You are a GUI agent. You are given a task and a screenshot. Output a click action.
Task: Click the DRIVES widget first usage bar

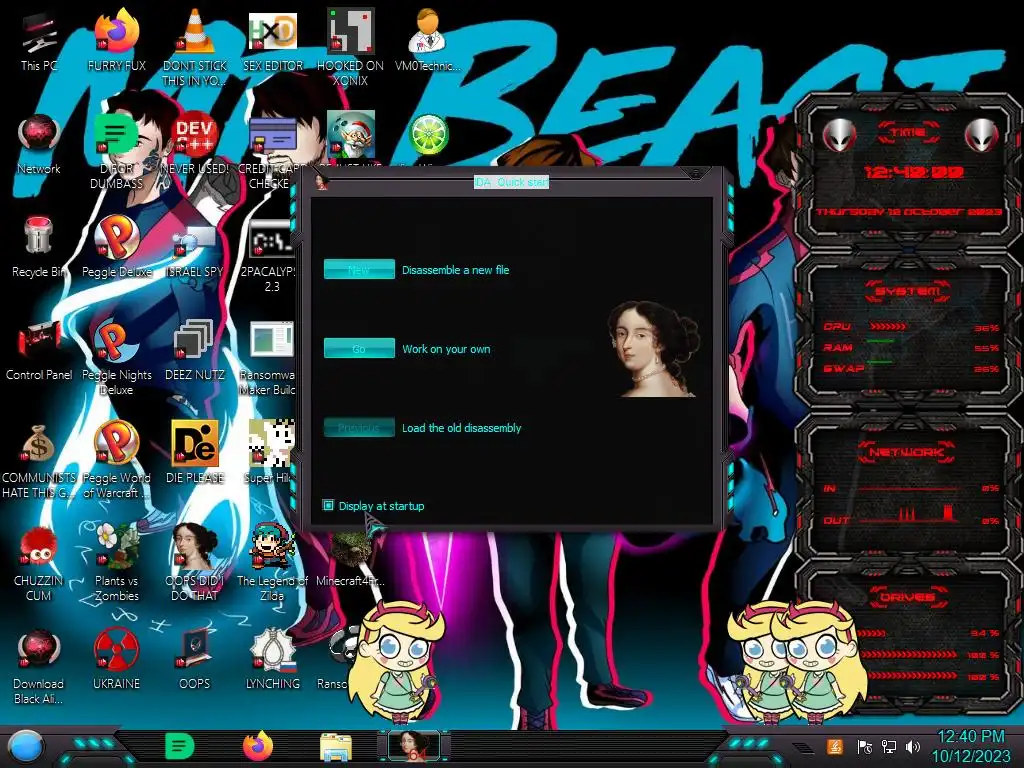(927, 633)
